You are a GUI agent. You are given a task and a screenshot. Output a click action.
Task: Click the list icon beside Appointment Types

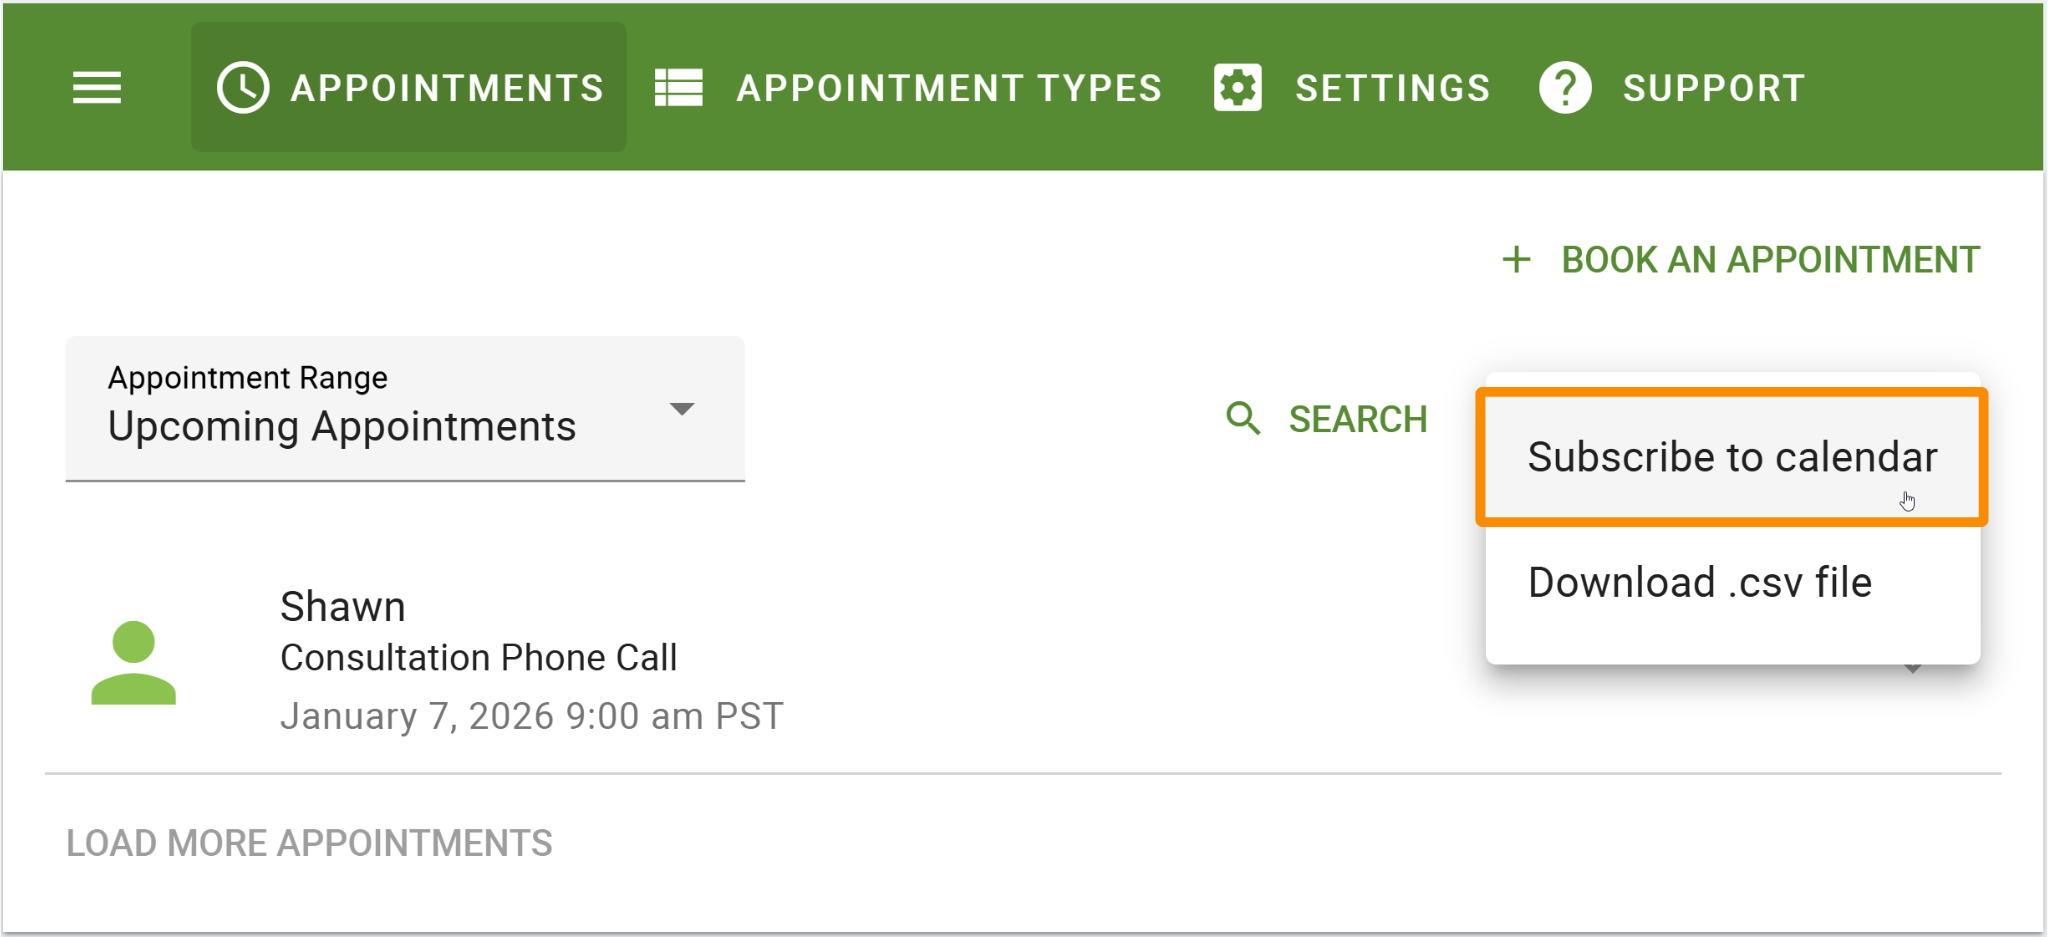pos(676,87)
